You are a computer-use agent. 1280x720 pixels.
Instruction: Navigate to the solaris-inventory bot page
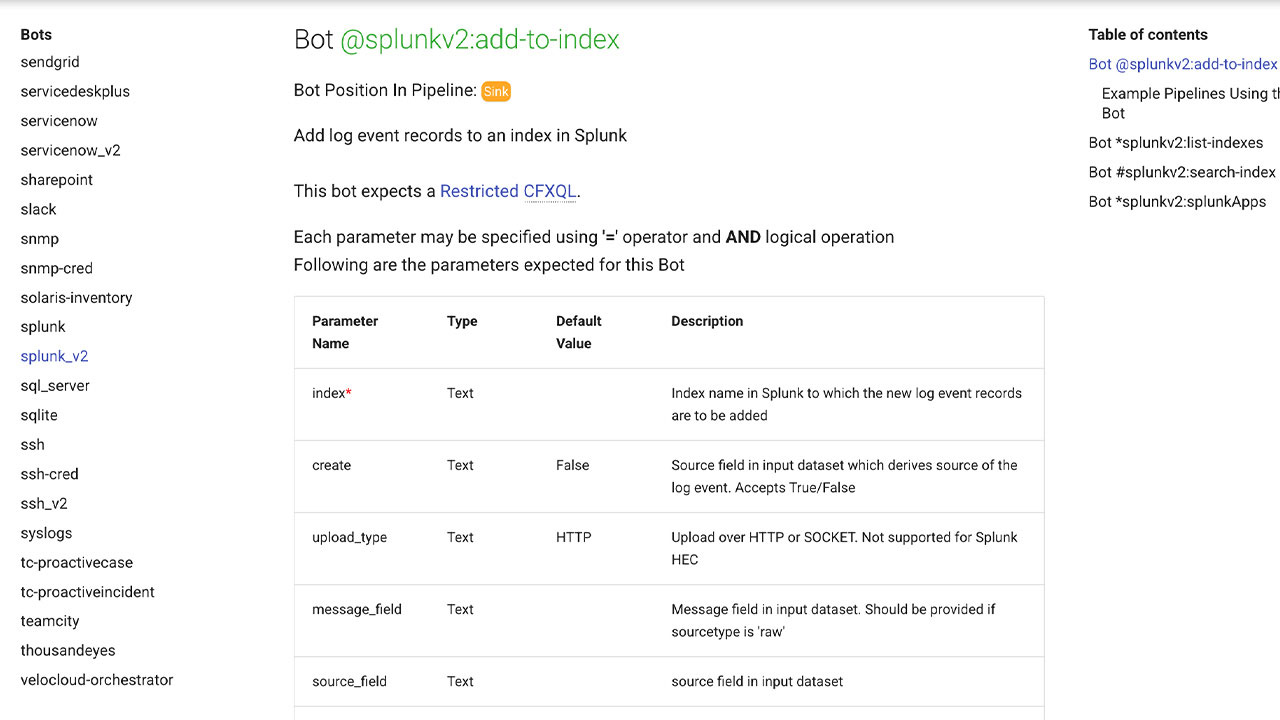76,297
